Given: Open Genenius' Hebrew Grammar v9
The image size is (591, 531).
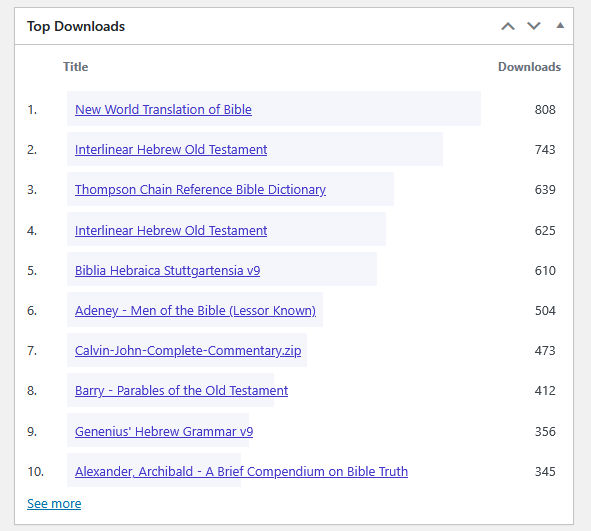Looking at the screenshot, I should click(164, 431).
